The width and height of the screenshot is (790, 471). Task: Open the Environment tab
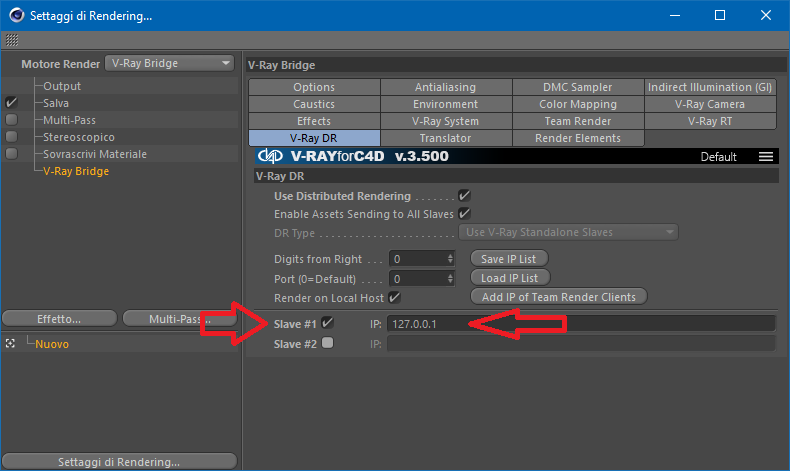(x=446, y=104)
